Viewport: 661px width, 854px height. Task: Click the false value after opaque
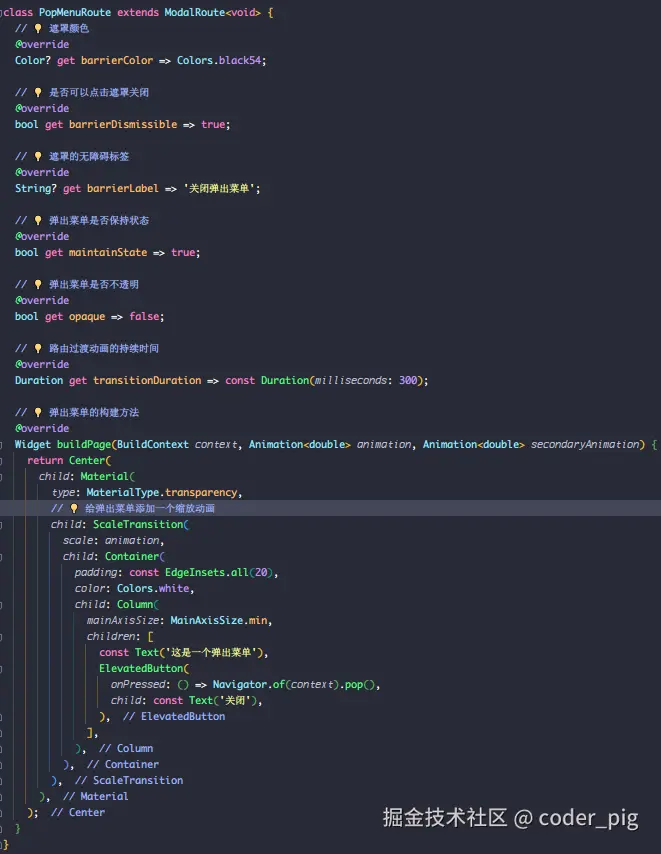144,316
